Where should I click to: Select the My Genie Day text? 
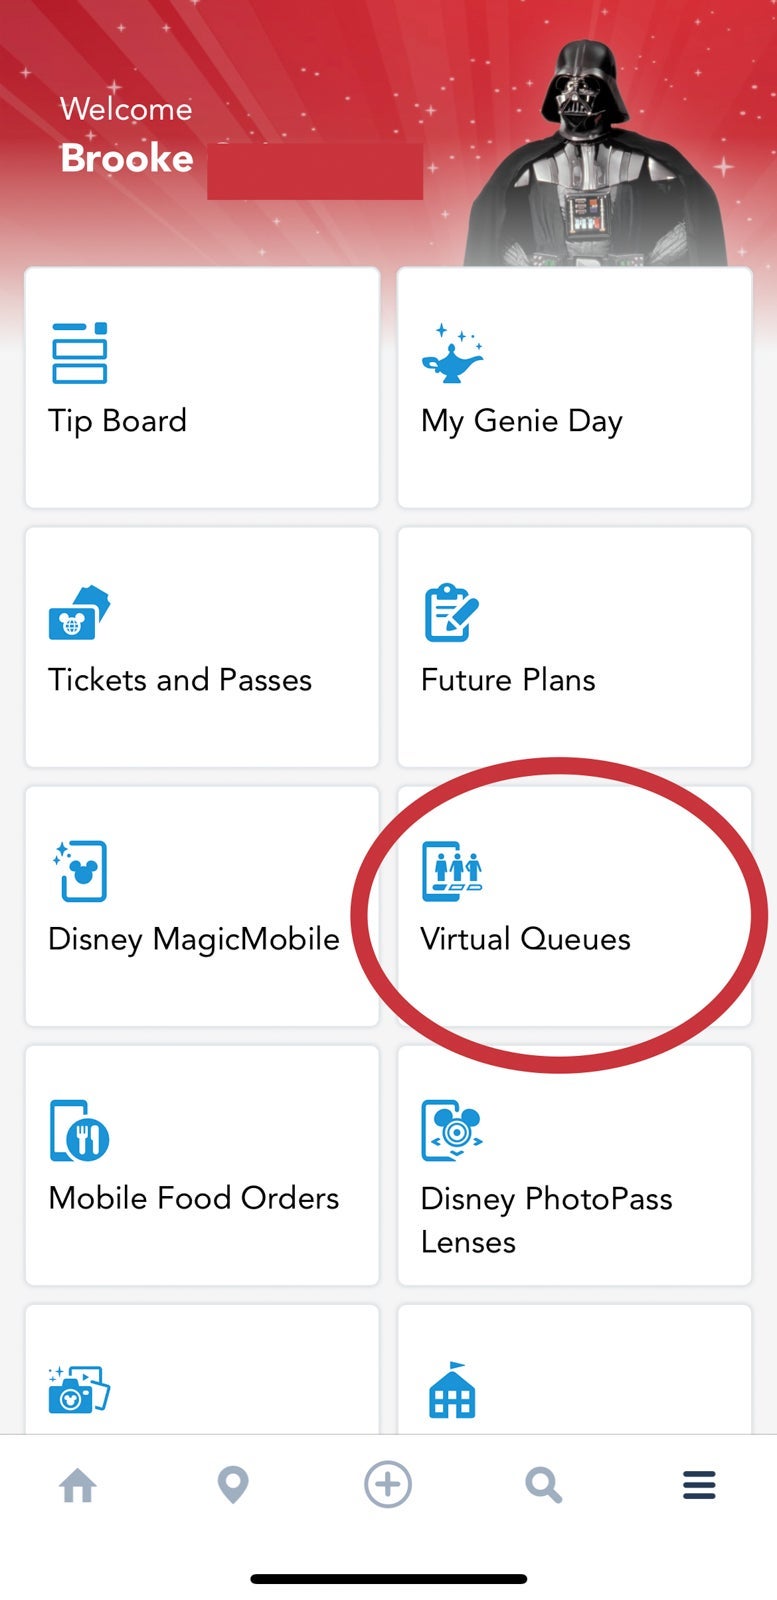tap(521, 421)
